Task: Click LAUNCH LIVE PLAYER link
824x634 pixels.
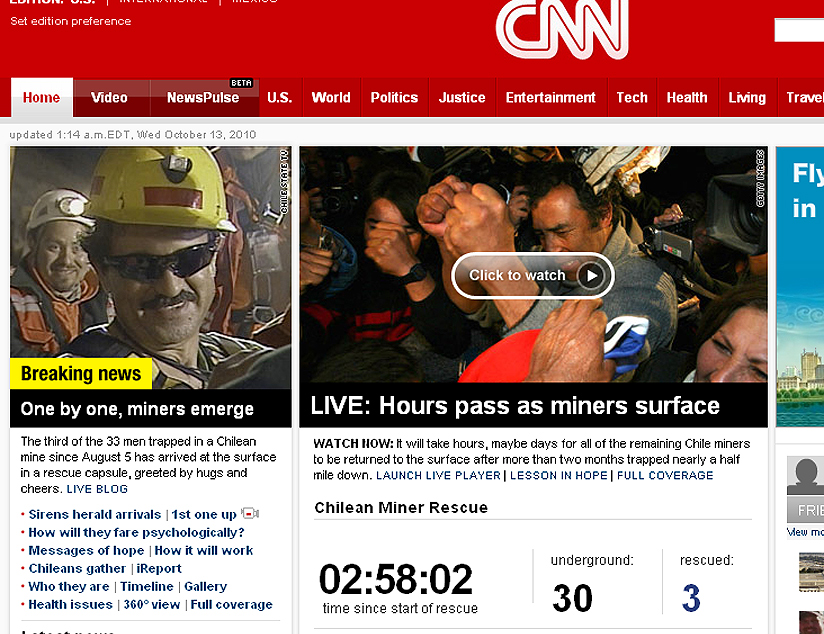Action: tap(438, 475)
